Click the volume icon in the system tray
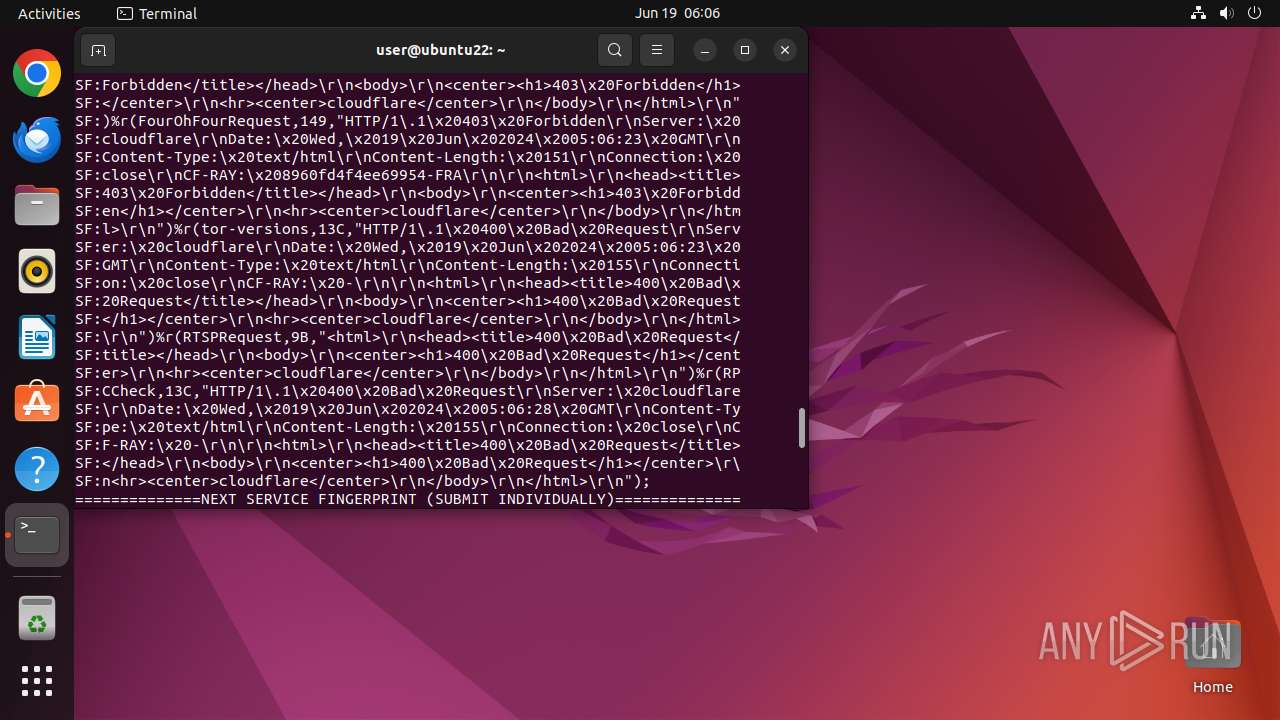 [1227, 13]
